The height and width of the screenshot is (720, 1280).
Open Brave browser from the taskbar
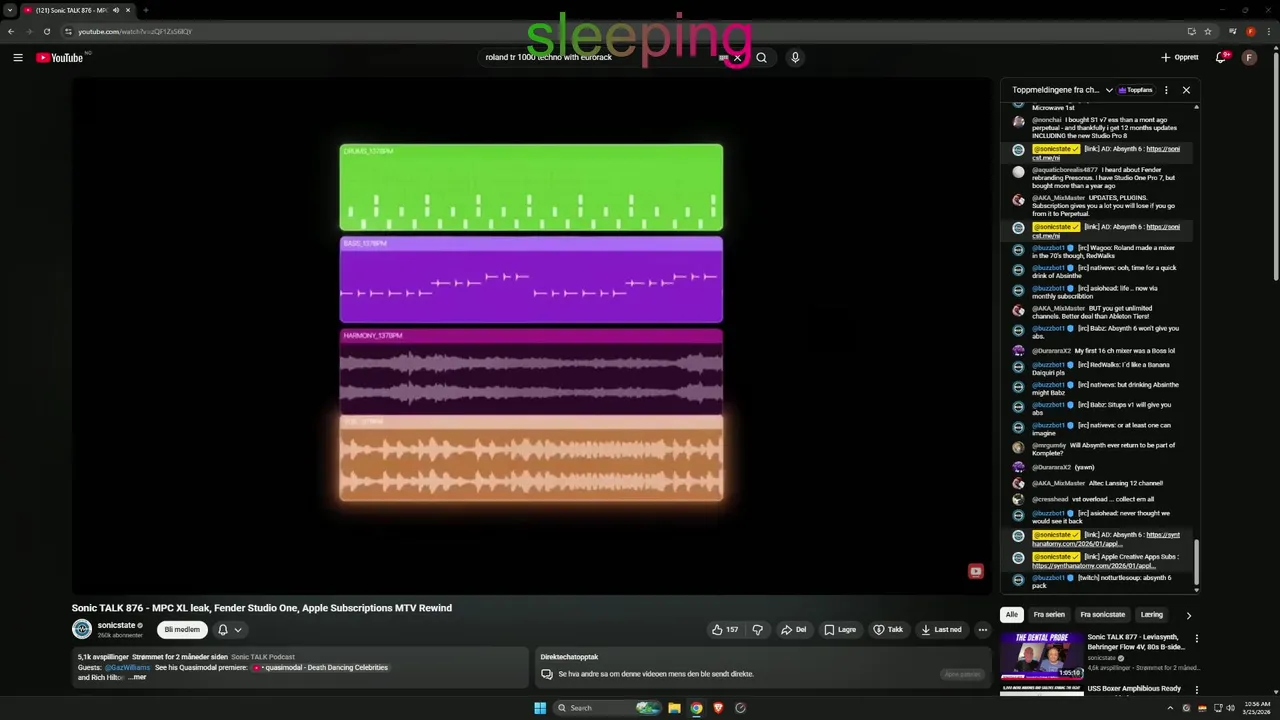click(x=718, y=708)
